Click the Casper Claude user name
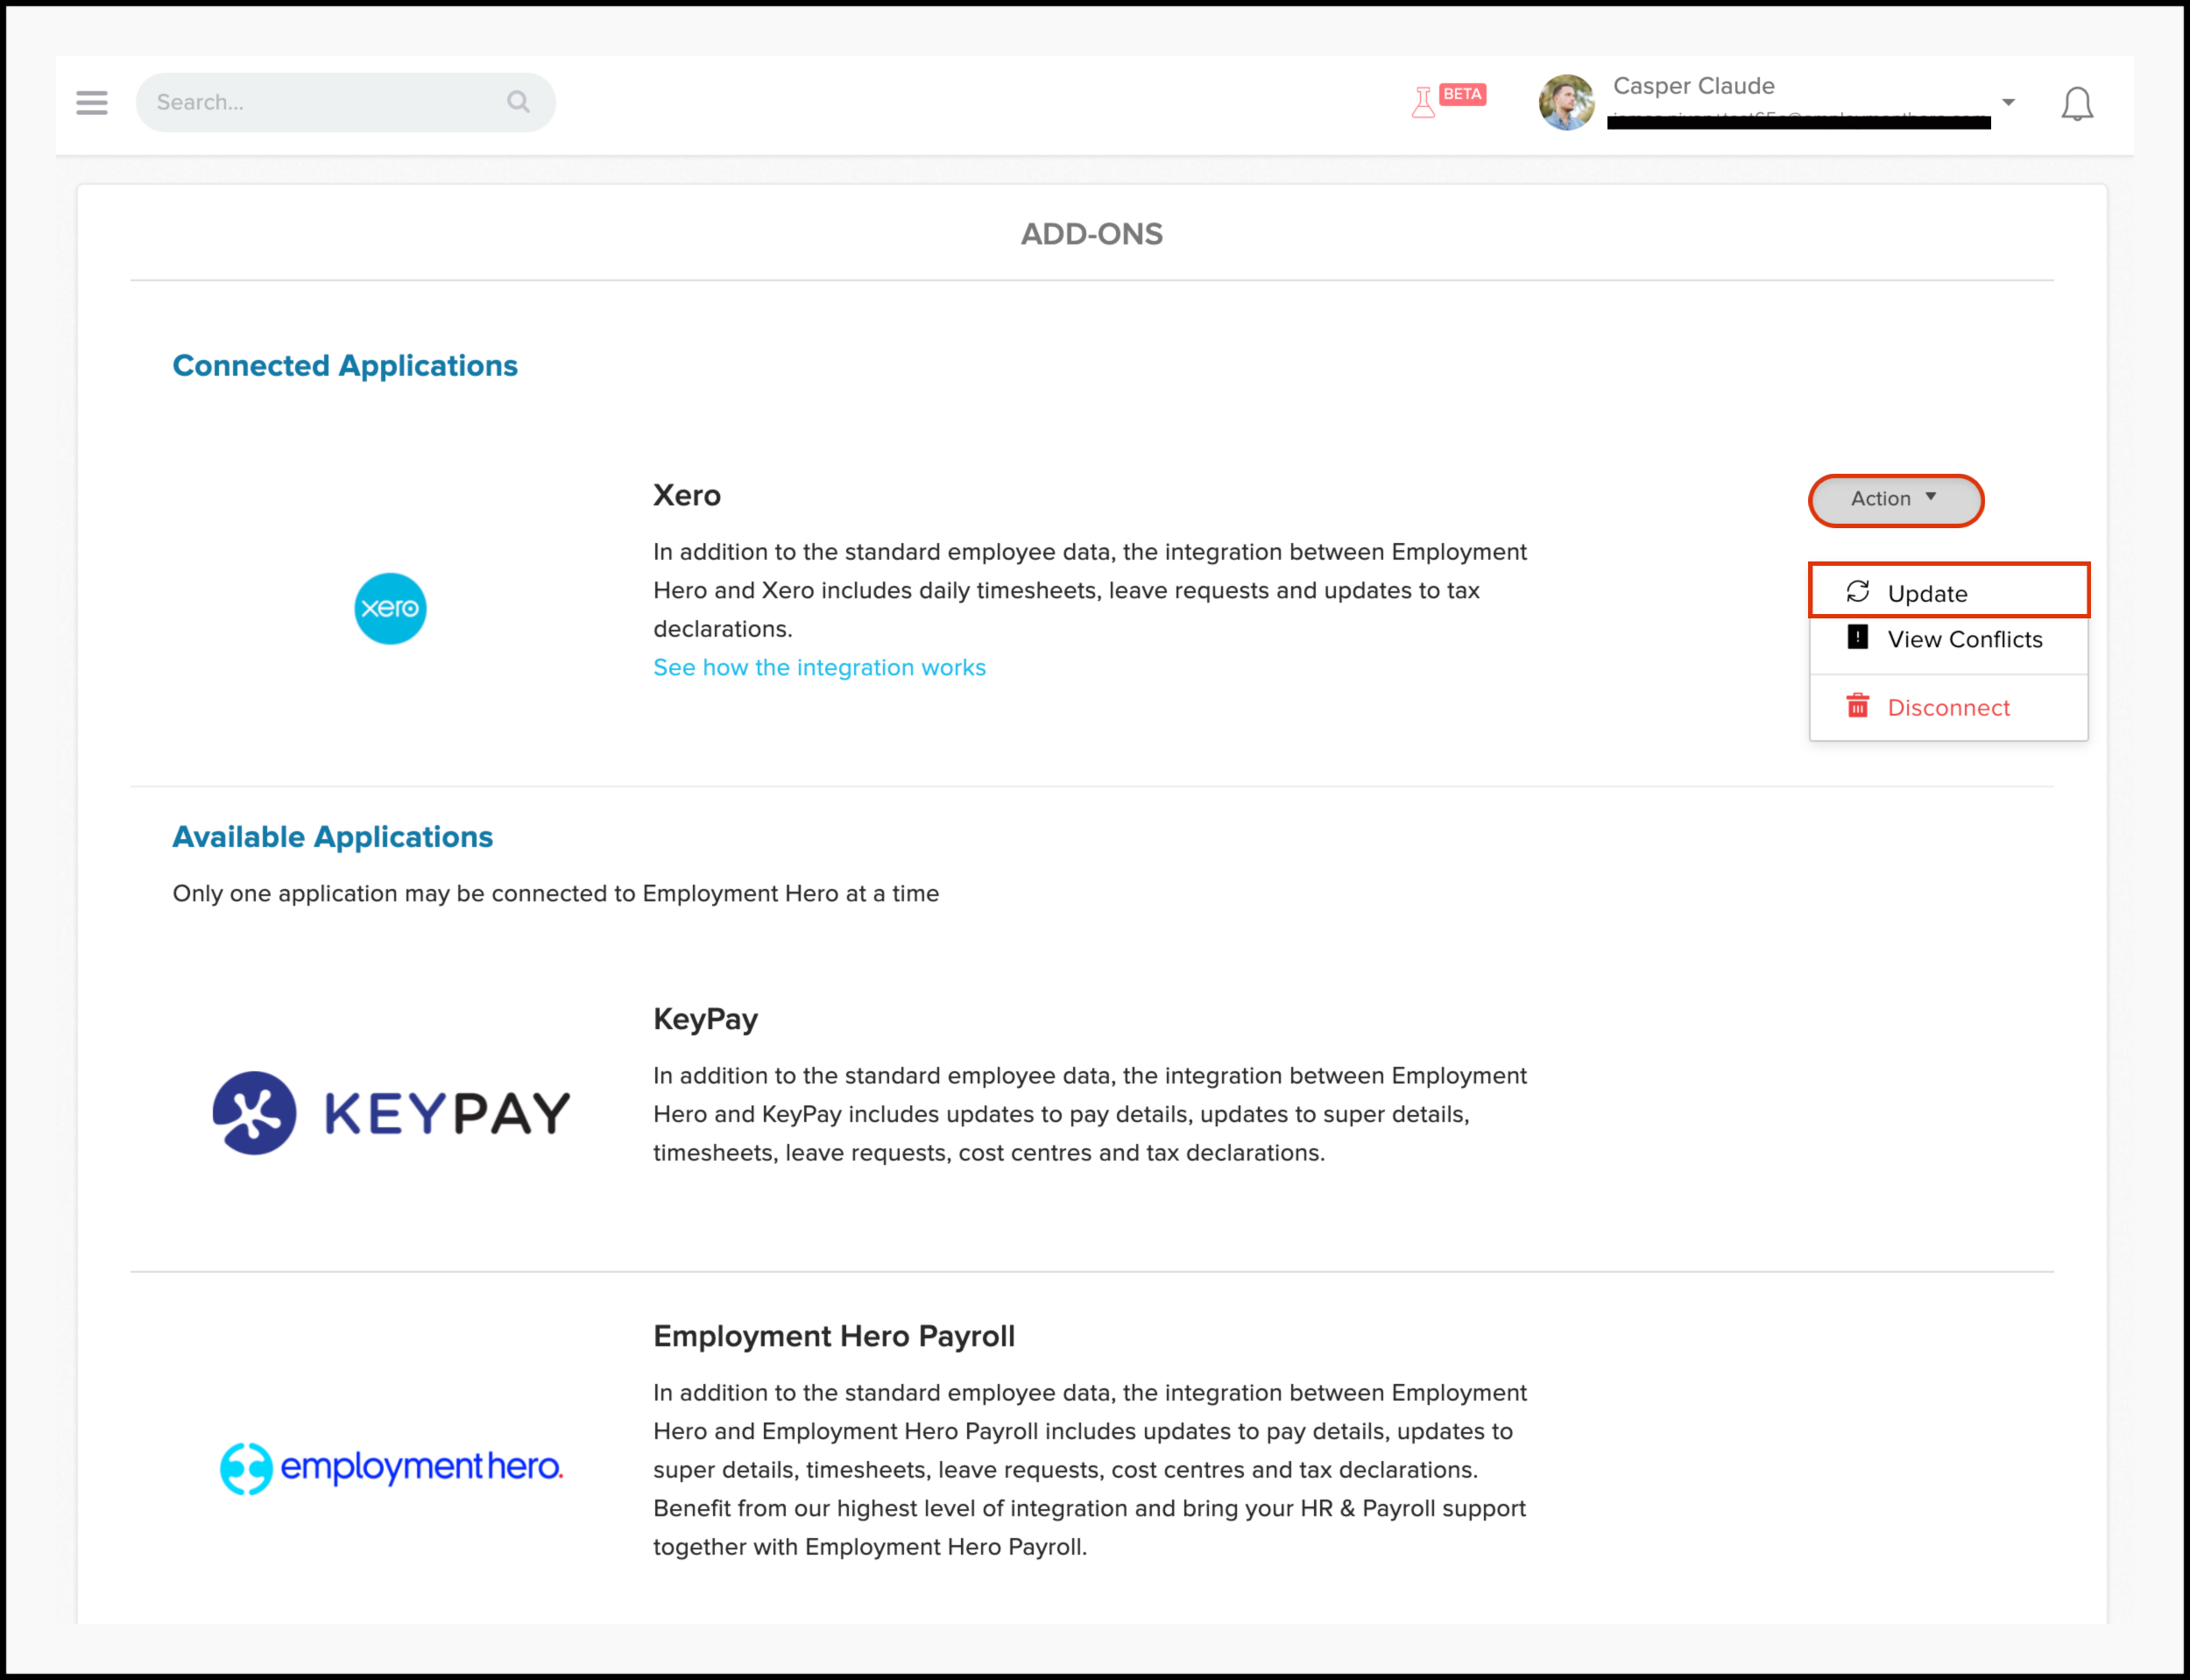 coord(1693,86)
